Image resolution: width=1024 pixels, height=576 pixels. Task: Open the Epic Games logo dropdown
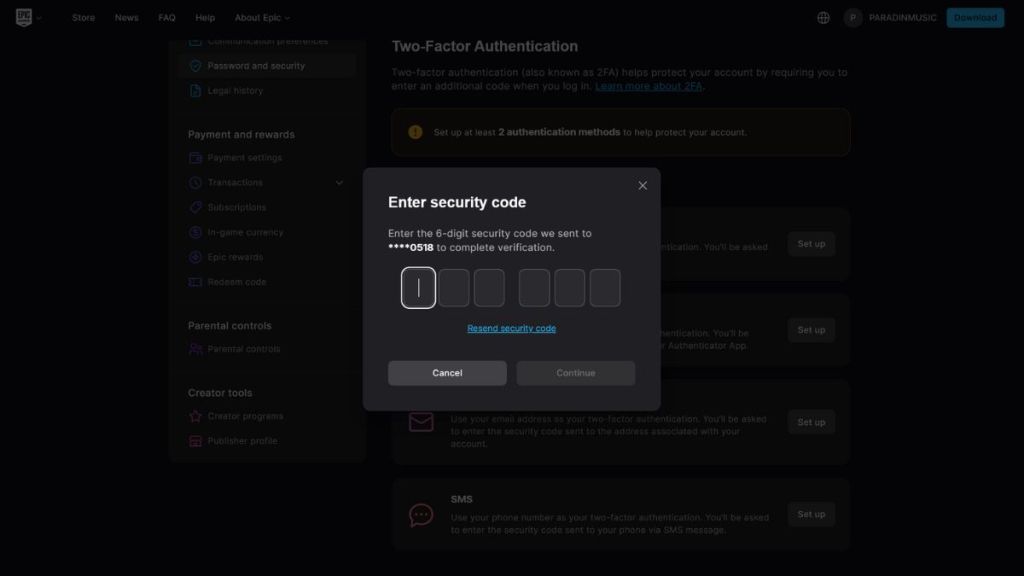coord(28,17)
